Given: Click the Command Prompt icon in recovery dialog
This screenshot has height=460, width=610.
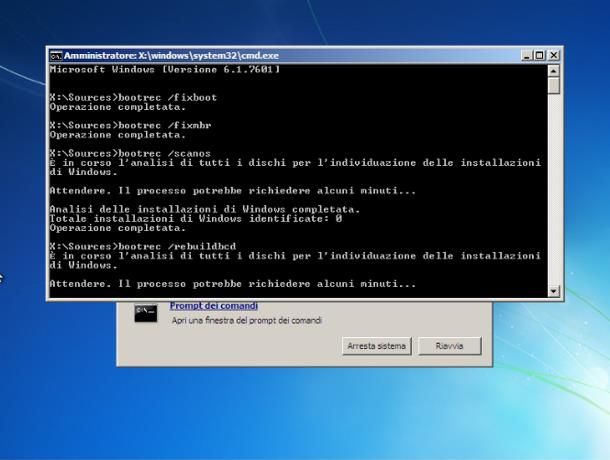Looking at the screenshot, I should point(145,314).
